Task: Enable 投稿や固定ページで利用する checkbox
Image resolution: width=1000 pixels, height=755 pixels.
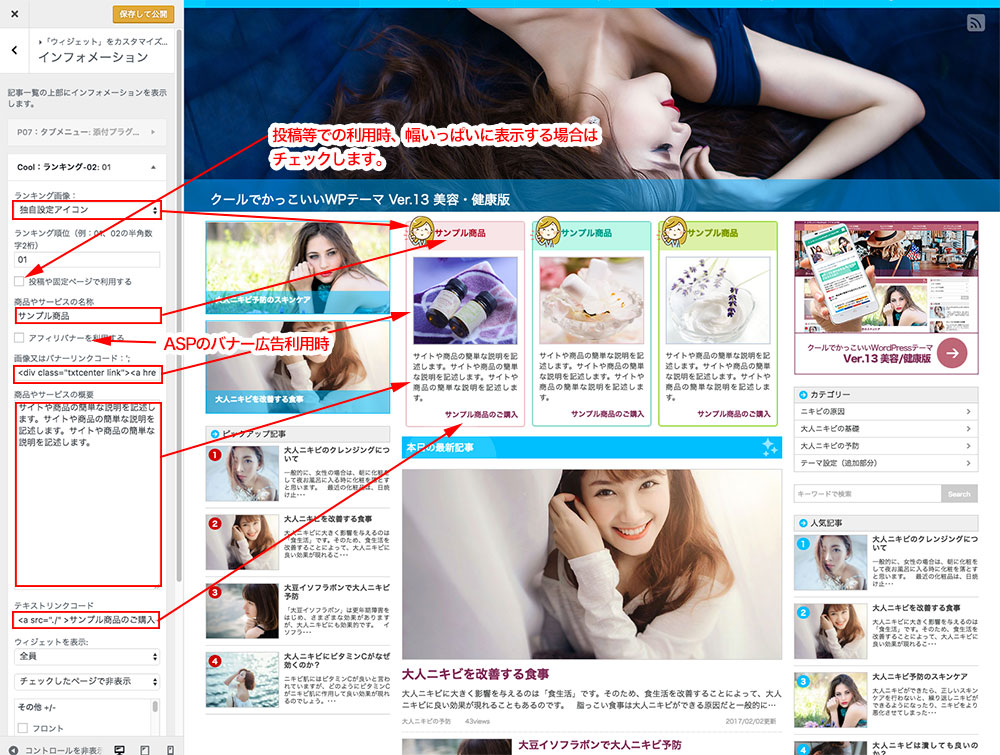Action: tap(19, 281)
